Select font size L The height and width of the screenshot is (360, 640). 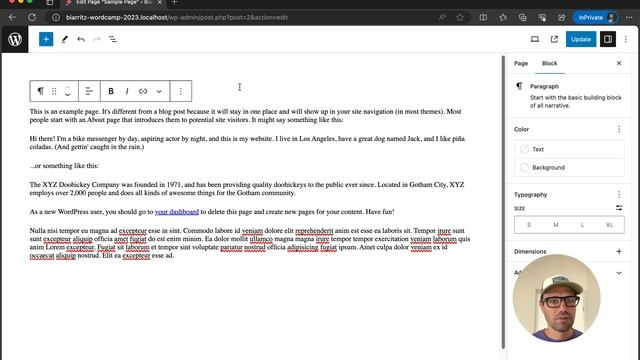582,225
